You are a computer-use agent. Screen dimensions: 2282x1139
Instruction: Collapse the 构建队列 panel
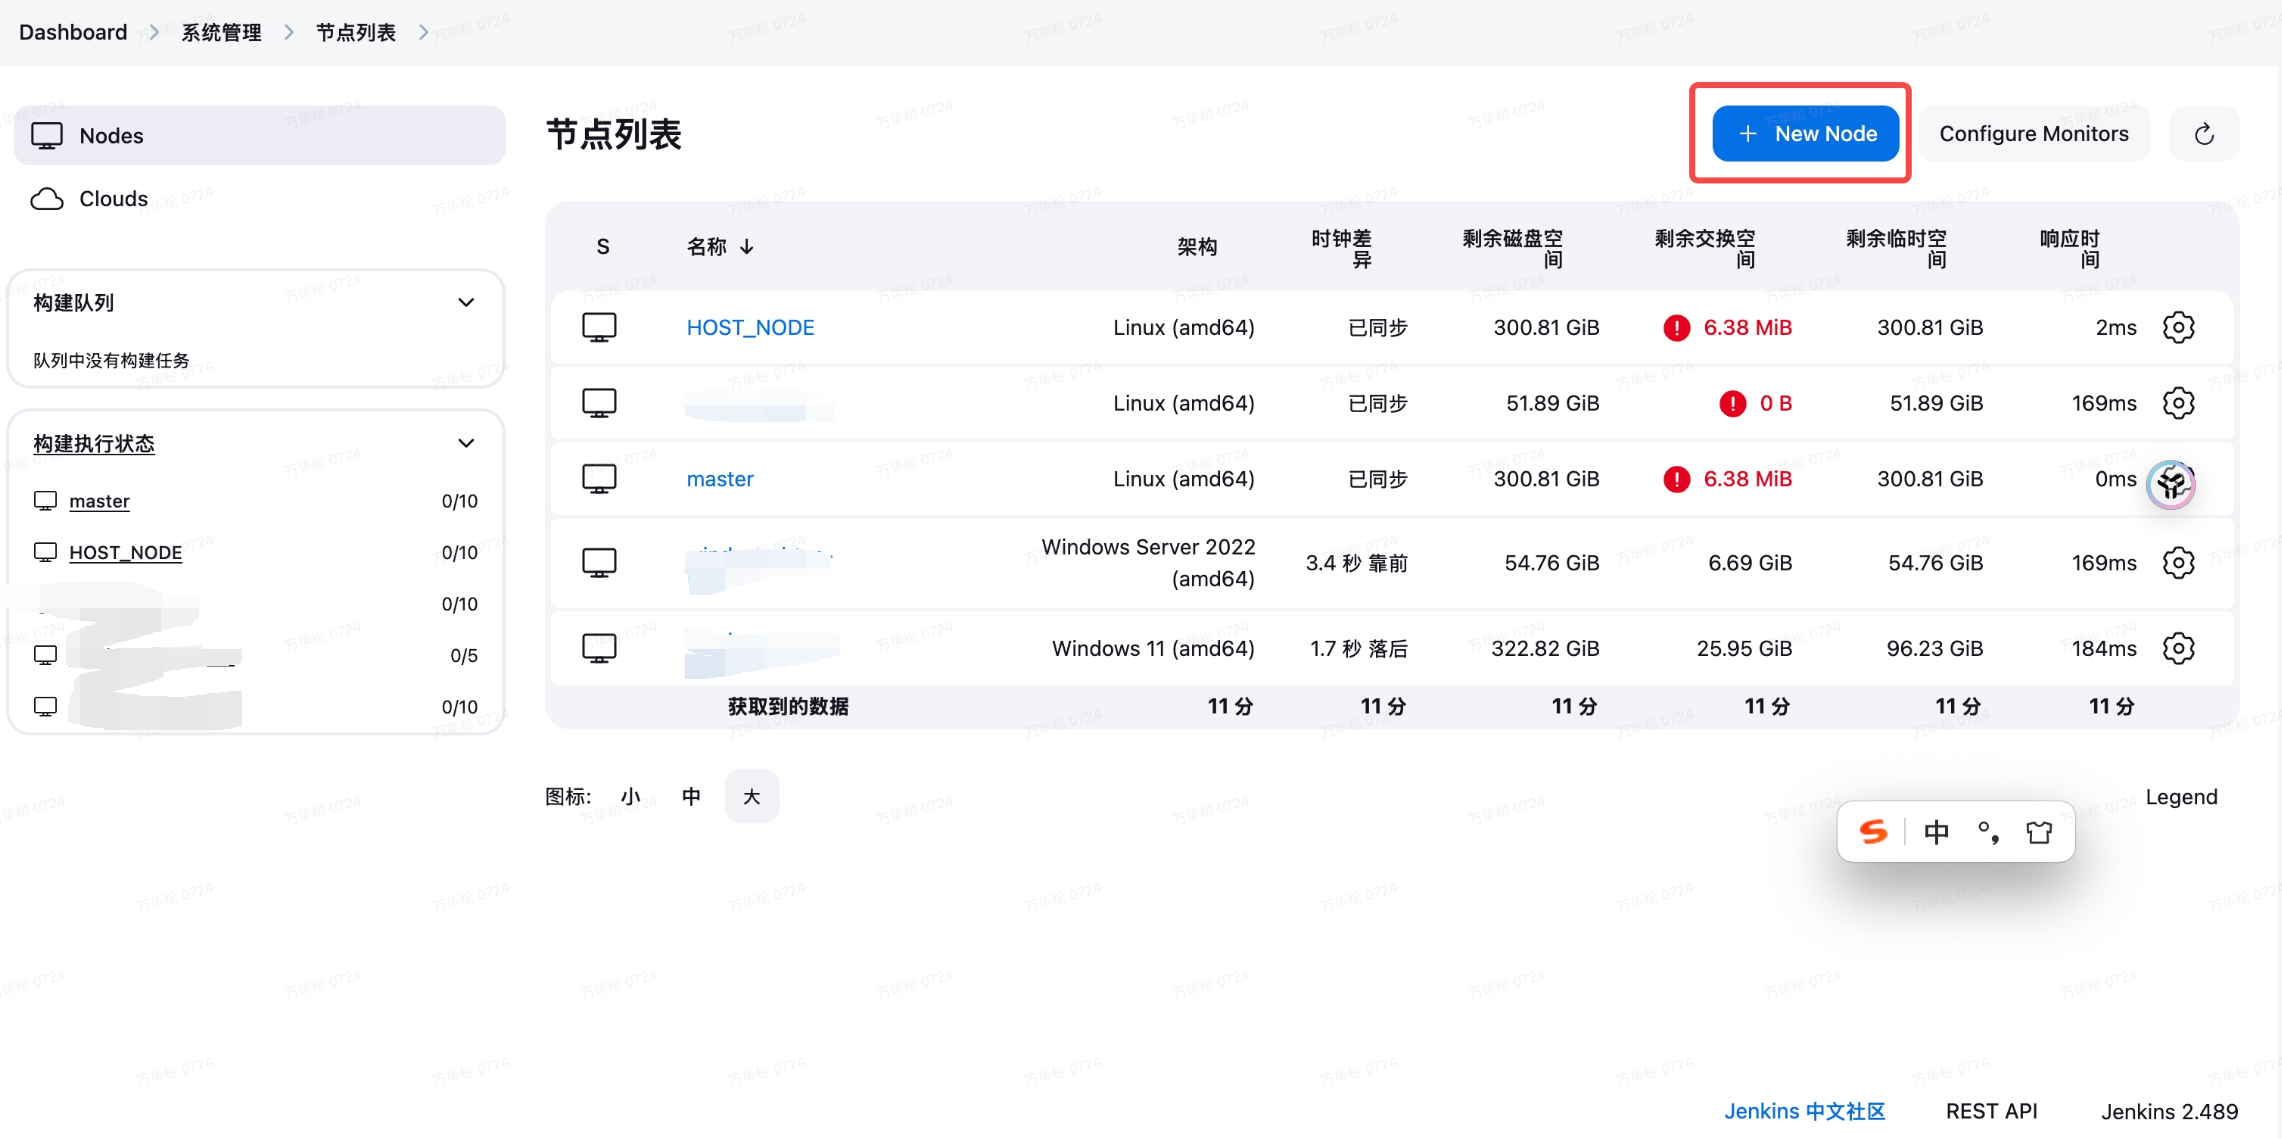[466, 303]
